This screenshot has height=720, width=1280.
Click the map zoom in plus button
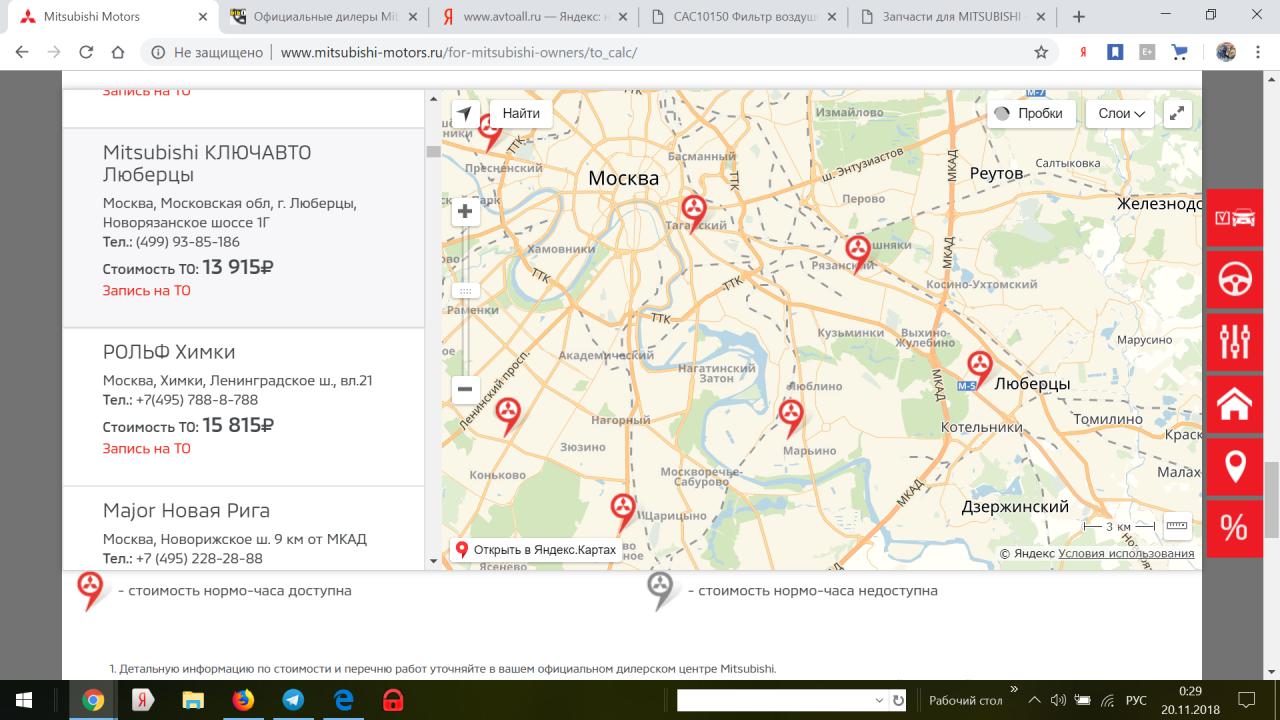[465, 211]
